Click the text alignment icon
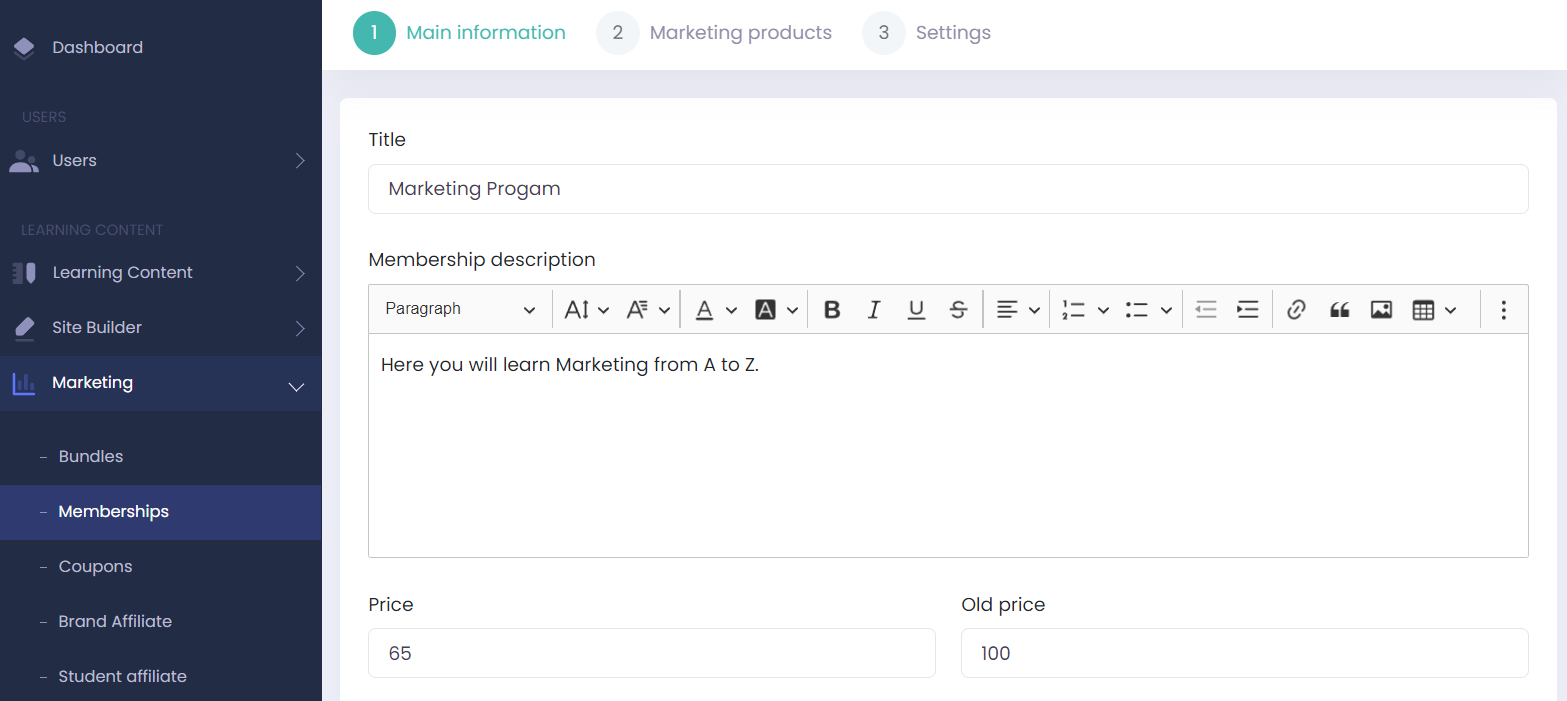The image size is (1567, 701). pyautogui.click(x=1007, y=310)
